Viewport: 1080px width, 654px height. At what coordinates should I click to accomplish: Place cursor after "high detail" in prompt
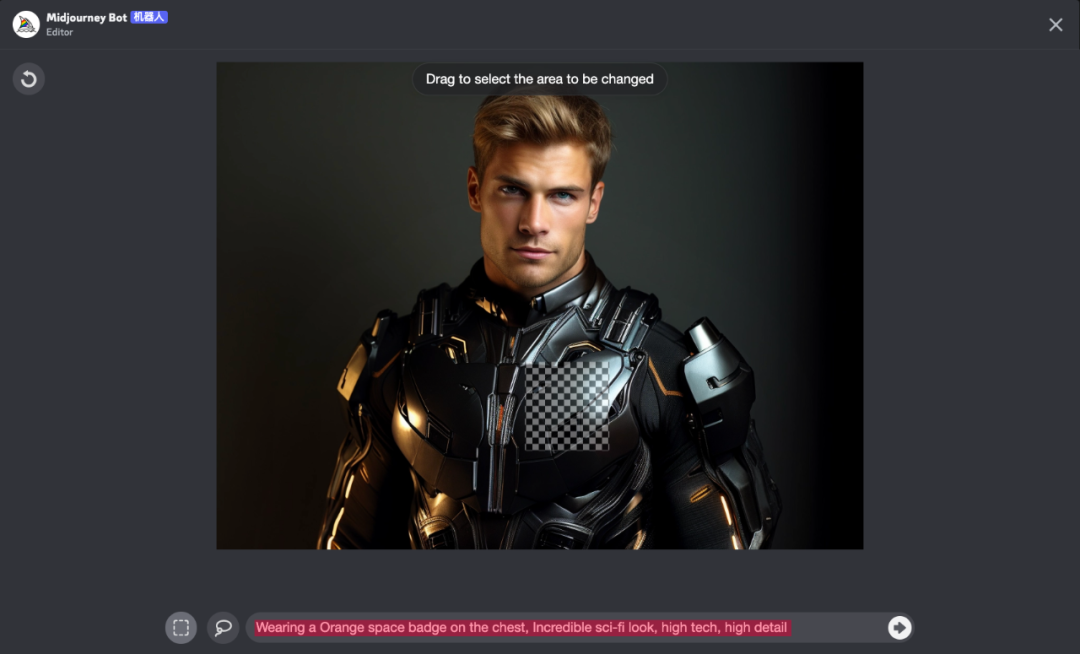(788, 628)
